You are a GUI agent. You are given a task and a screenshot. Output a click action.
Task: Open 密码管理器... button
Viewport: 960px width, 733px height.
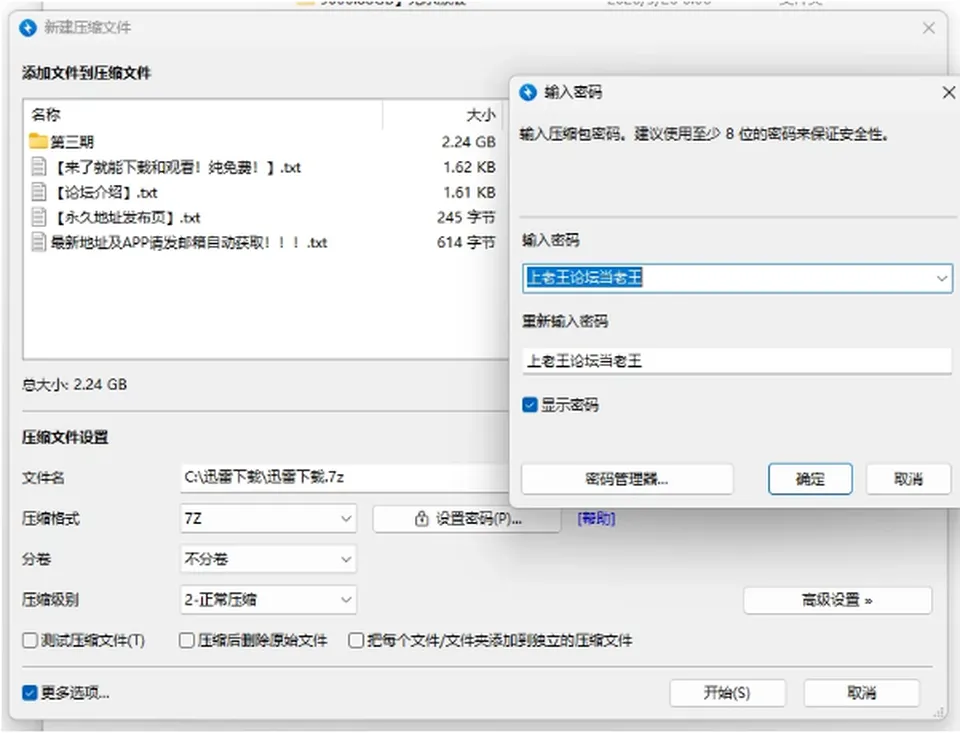627,479
